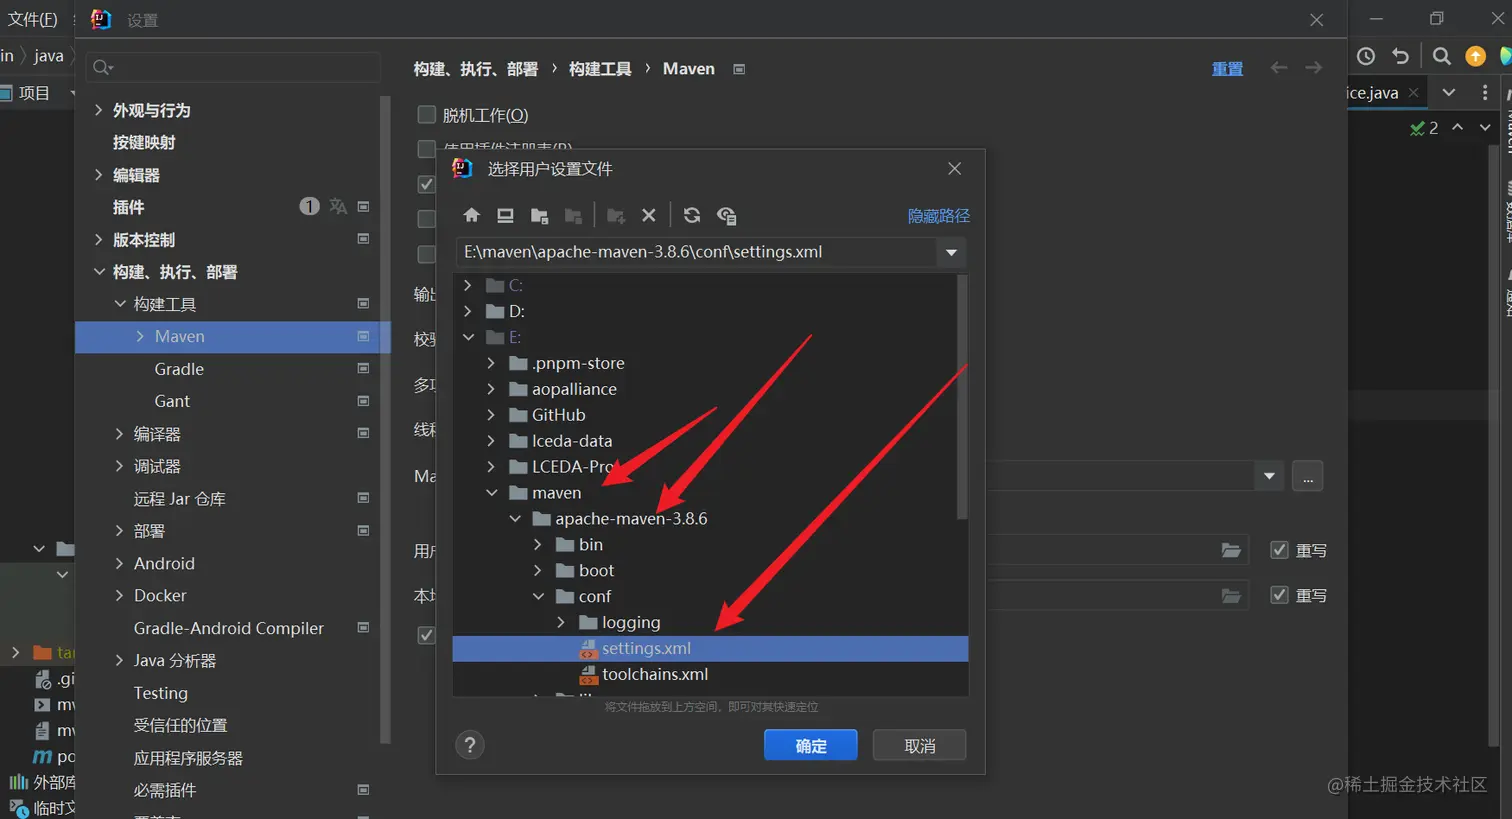Toggle show hidden files icon in file chooser
The height and width of the screenshot is (819, 1512).
tap(727, 215)
